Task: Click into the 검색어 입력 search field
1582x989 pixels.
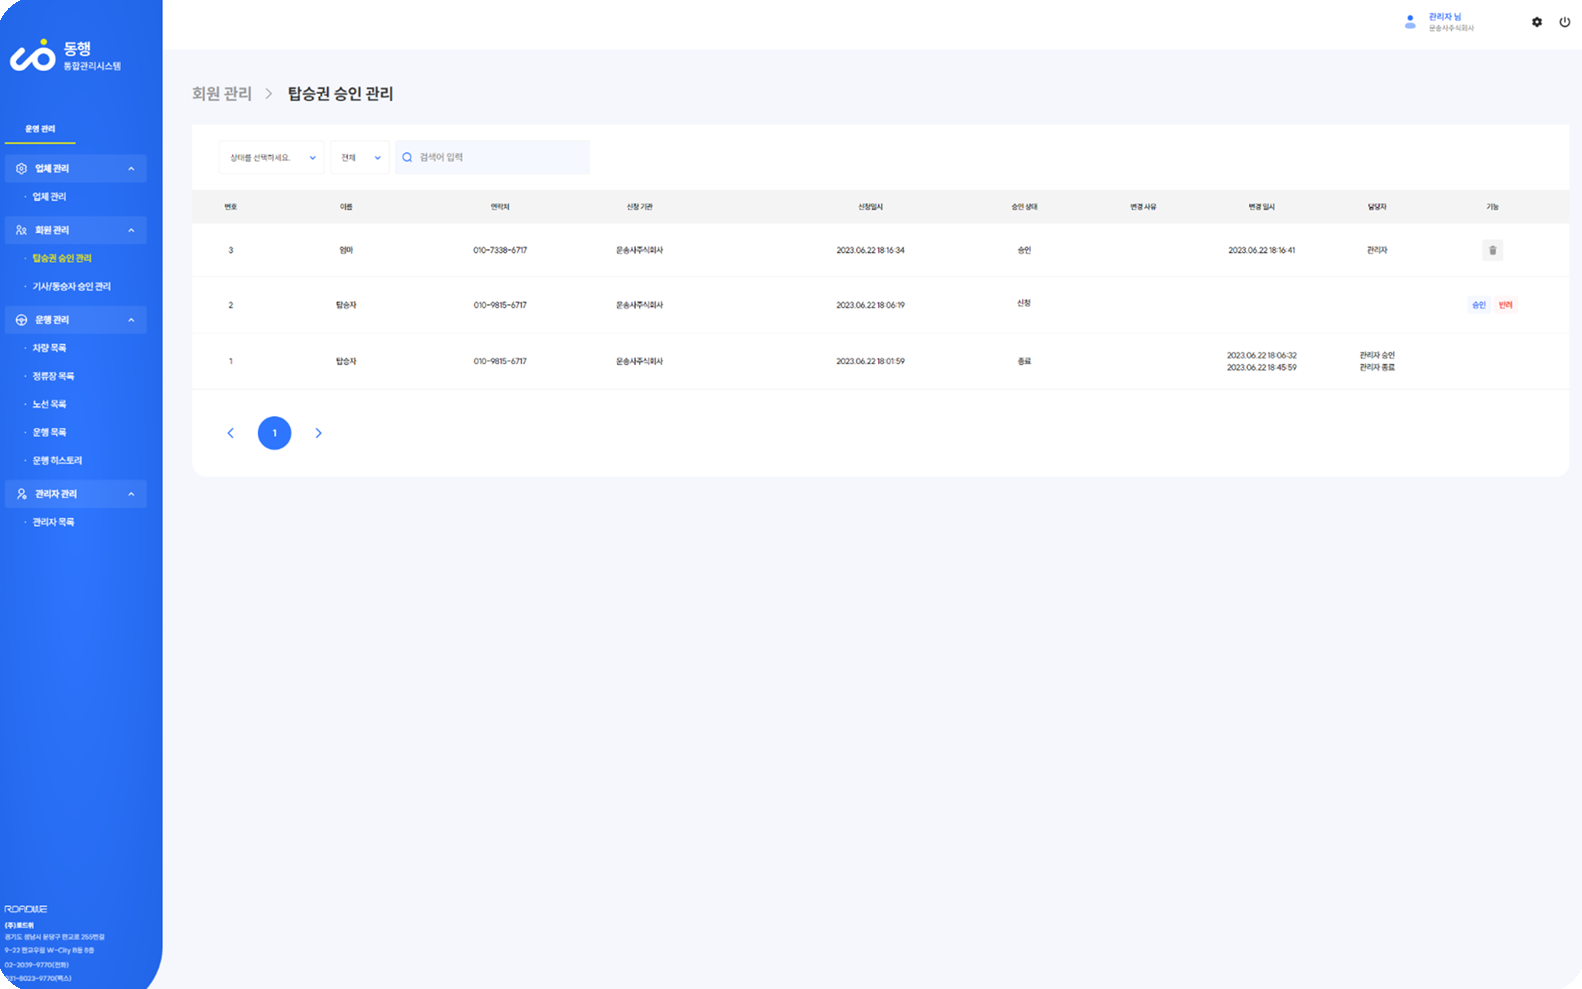Action: point(492,157)
